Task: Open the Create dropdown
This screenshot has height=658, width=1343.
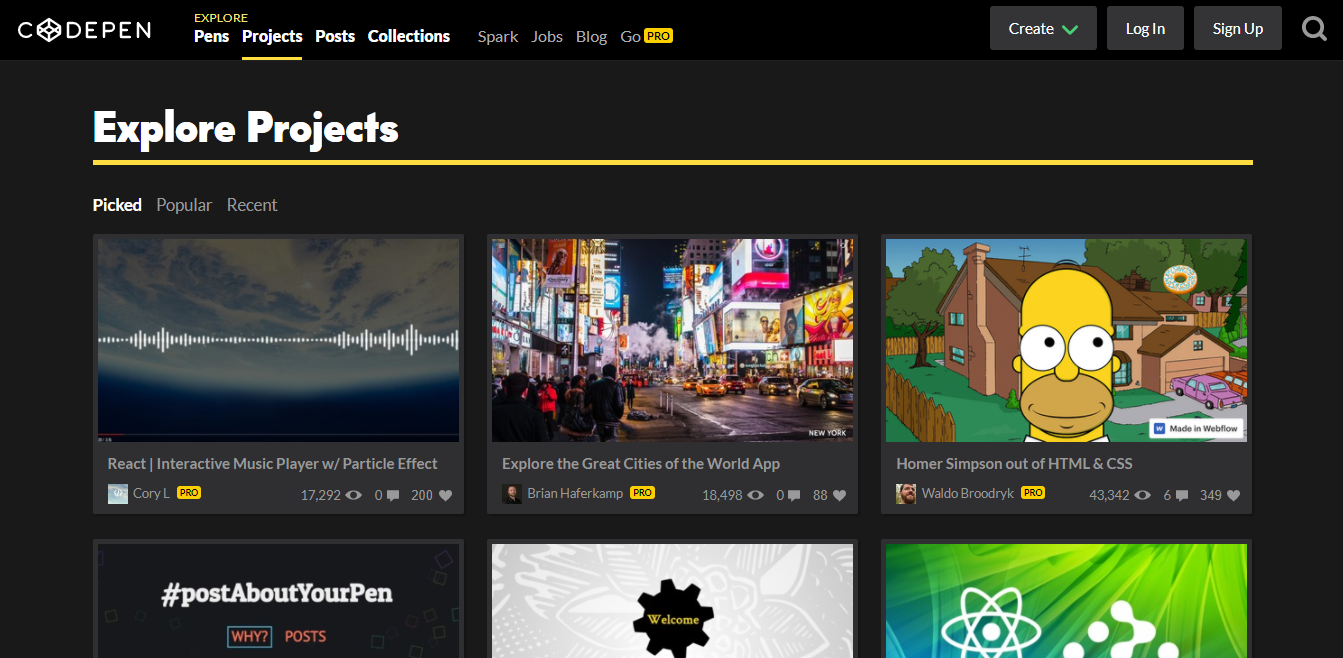Action: coord(1043,28)
